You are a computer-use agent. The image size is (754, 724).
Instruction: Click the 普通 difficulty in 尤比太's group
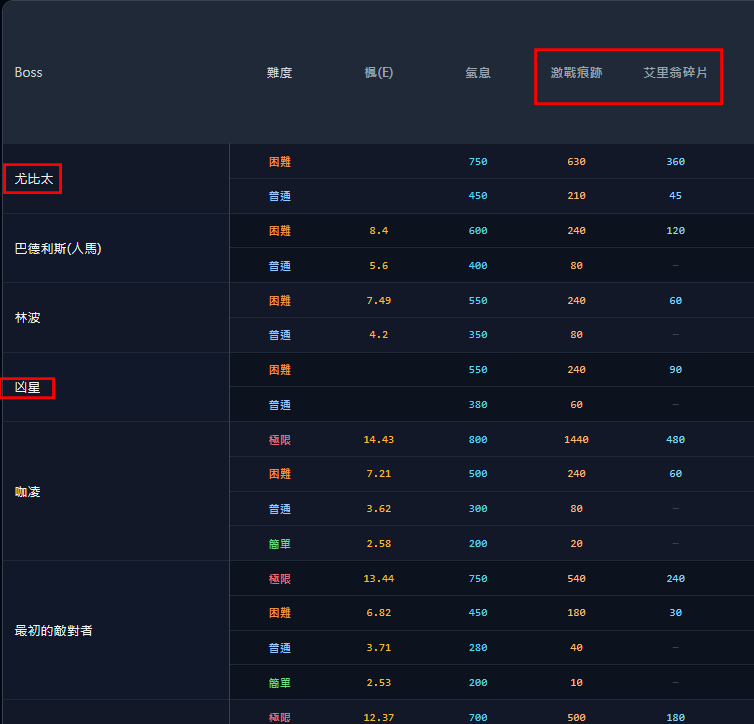279,196
